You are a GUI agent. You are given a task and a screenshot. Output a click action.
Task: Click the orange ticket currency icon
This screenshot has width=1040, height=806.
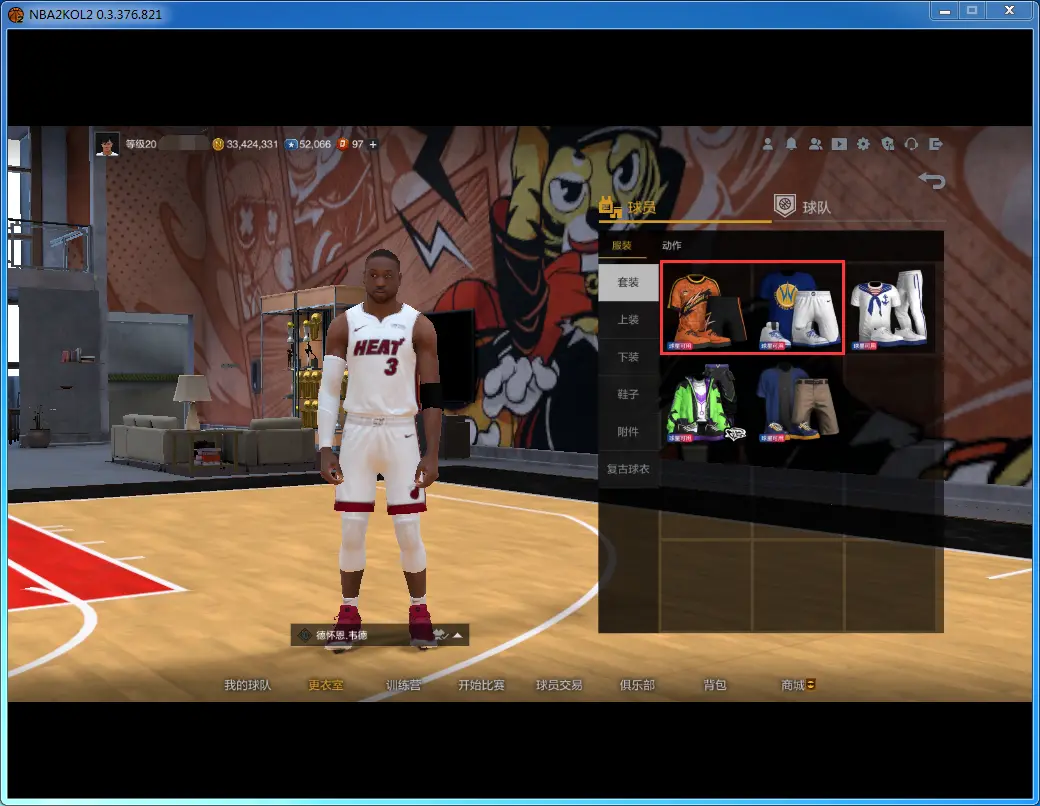[x=343, y=144]
